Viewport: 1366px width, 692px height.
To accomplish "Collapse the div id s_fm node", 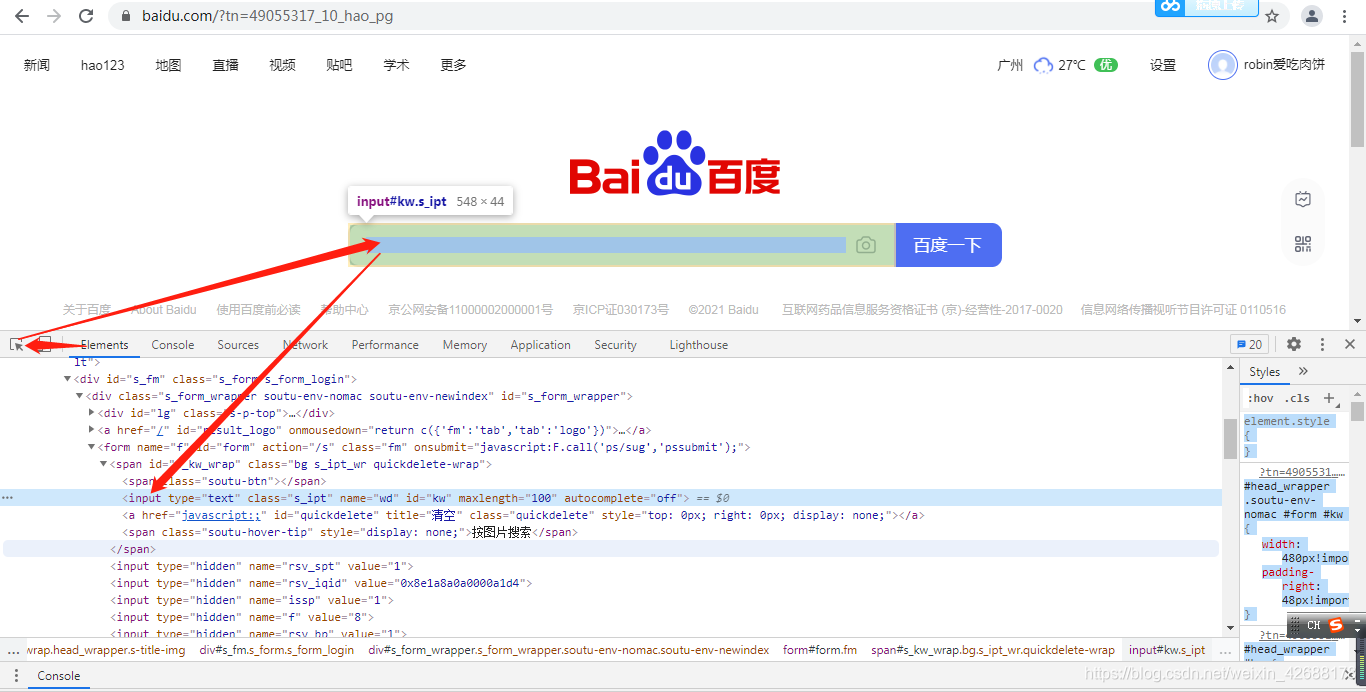I will click(67, 379).
